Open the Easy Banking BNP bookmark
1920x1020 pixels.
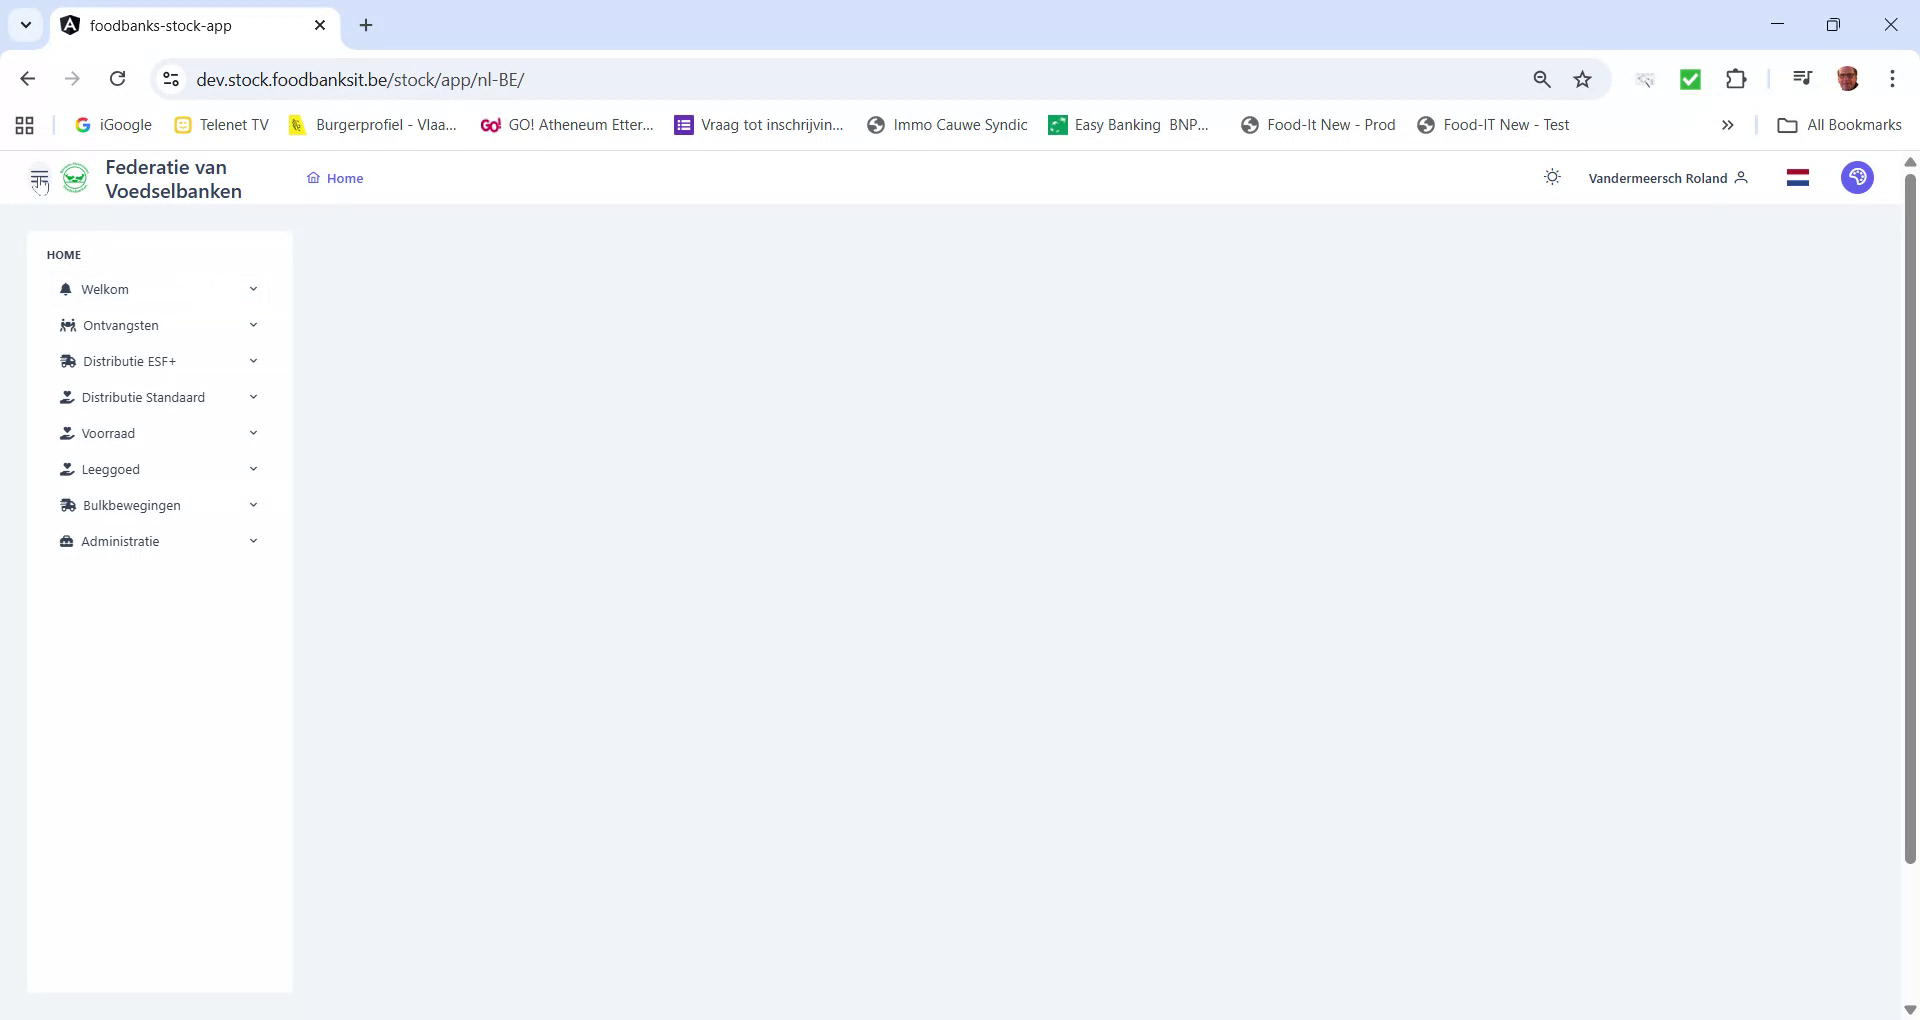point(1128,124)
